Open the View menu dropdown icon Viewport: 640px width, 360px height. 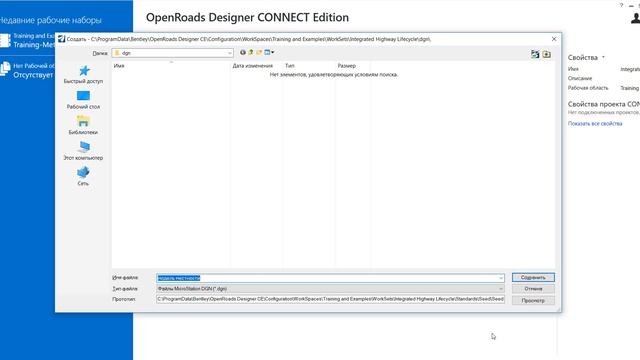tap(269, 52)
